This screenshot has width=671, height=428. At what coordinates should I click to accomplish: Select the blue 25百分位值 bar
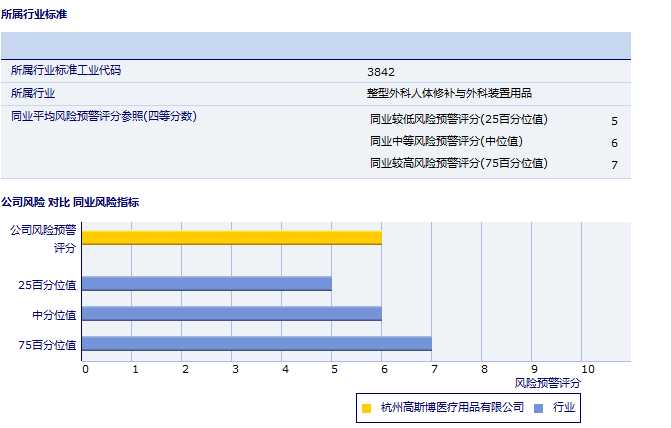click(206, 283)
